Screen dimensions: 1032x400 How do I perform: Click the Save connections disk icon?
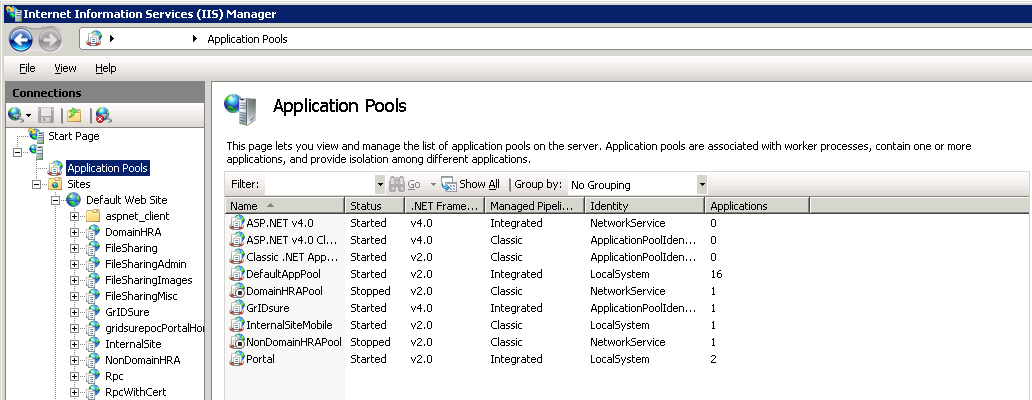[x=46, y=116]
